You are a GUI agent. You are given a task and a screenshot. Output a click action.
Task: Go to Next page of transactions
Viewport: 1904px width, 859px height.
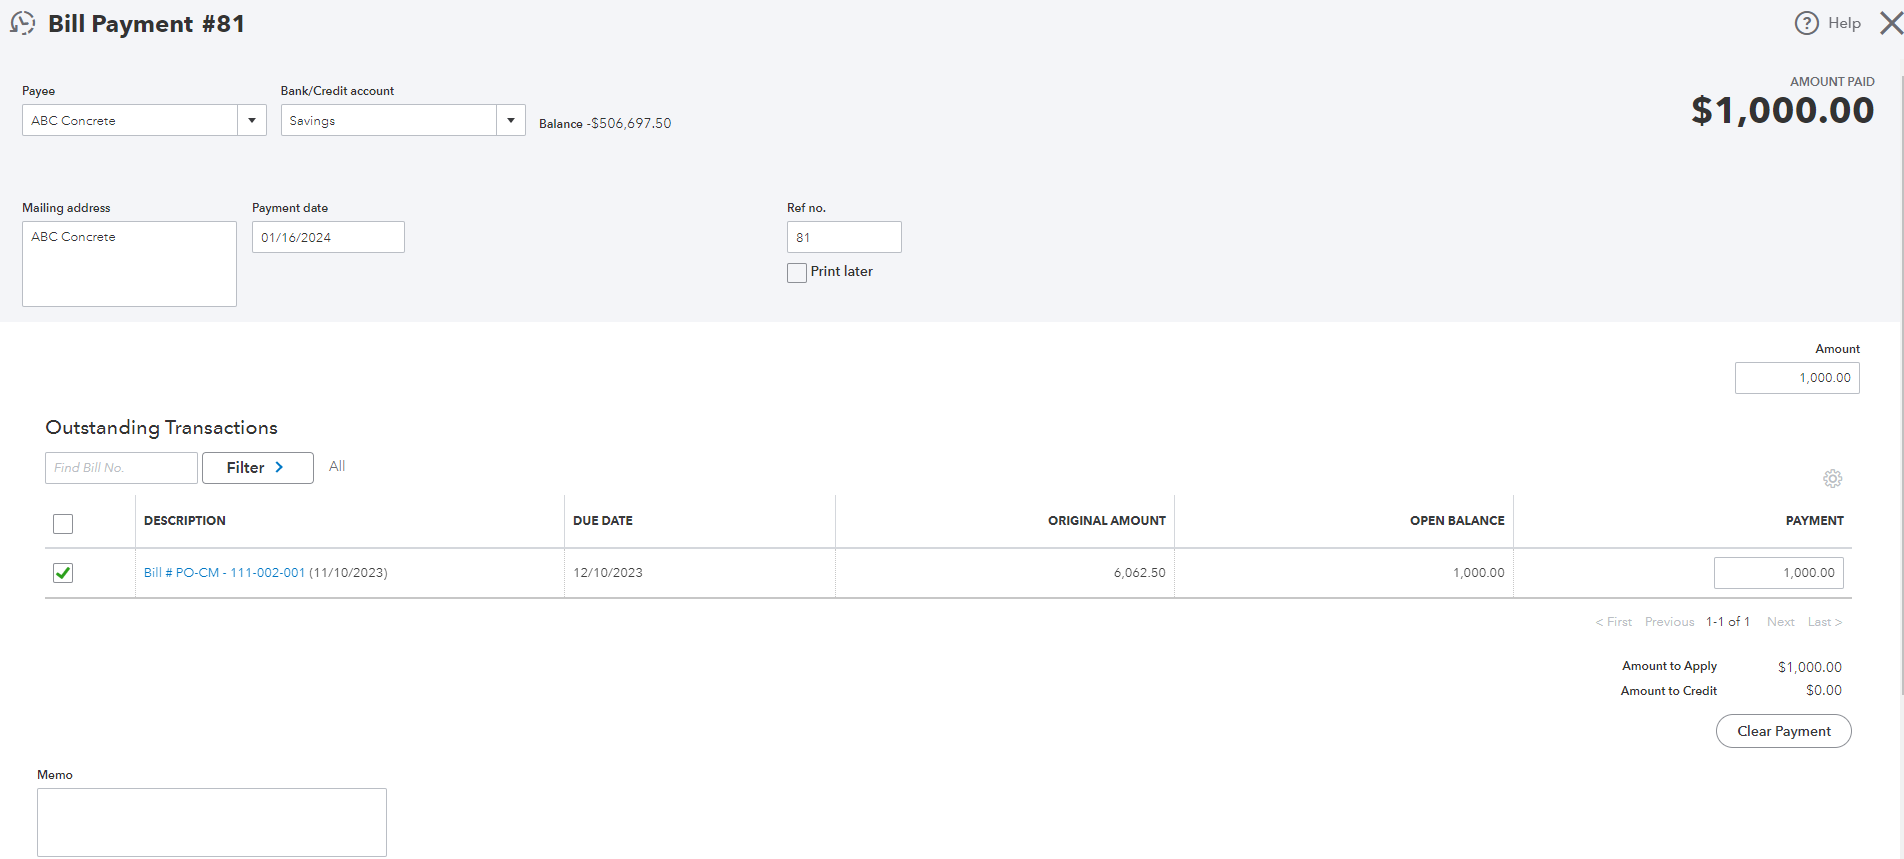(x=1780, y=622)
